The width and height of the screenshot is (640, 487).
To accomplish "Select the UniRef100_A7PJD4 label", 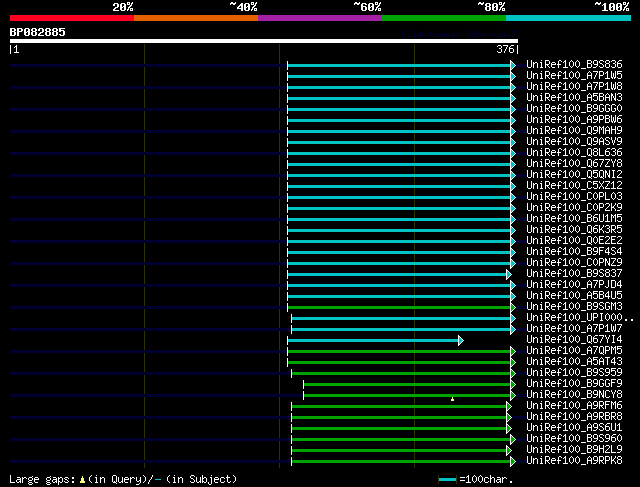I will [x=574, y=285].
